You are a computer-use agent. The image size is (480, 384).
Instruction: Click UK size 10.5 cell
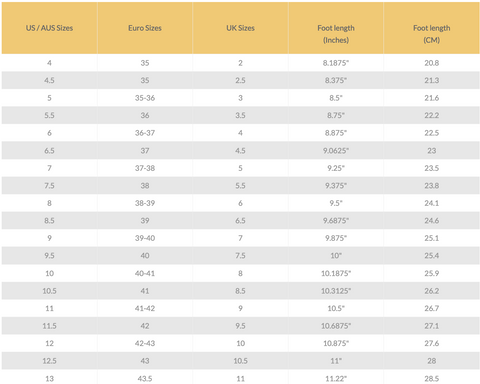(240, 361)
